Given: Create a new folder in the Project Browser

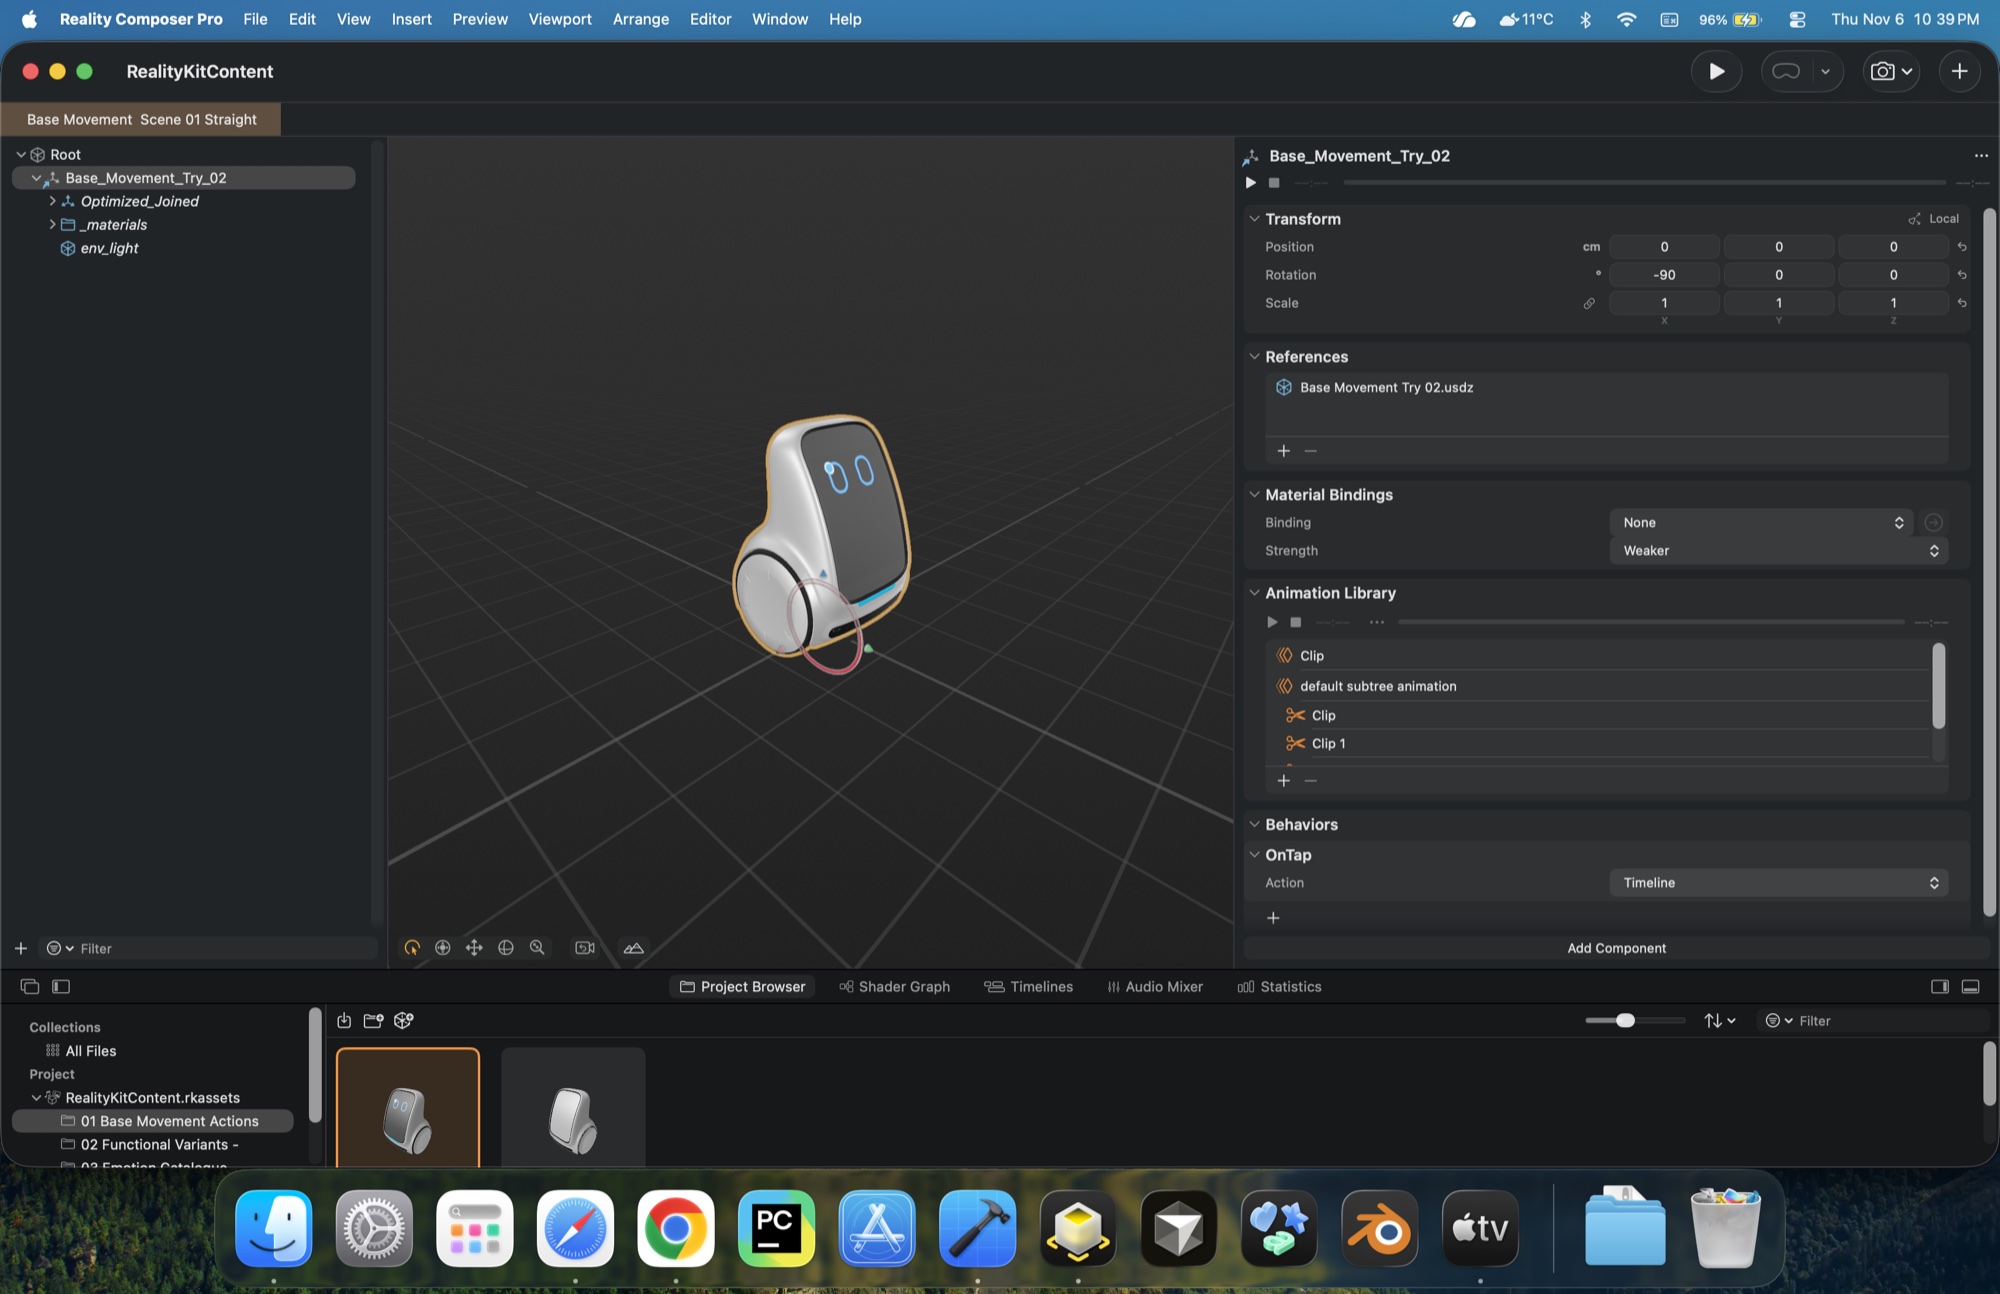Looking at the screenshot, I should point(373,1020).
